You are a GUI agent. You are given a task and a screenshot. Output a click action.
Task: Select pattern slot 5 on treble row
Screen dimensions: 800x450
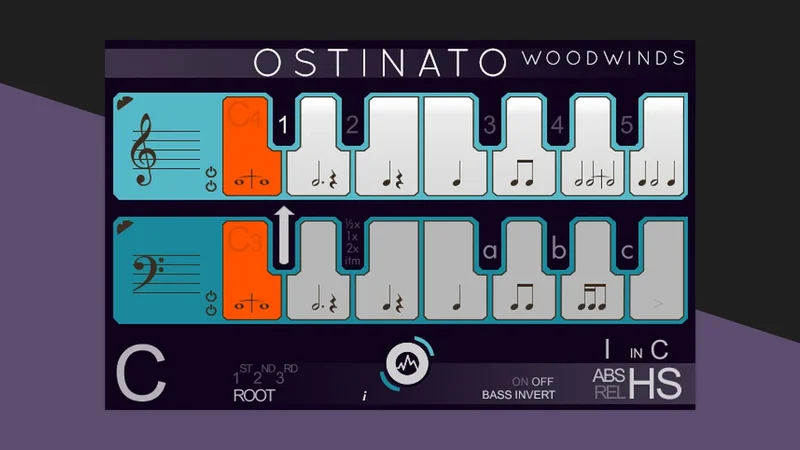tap(627, 125)
